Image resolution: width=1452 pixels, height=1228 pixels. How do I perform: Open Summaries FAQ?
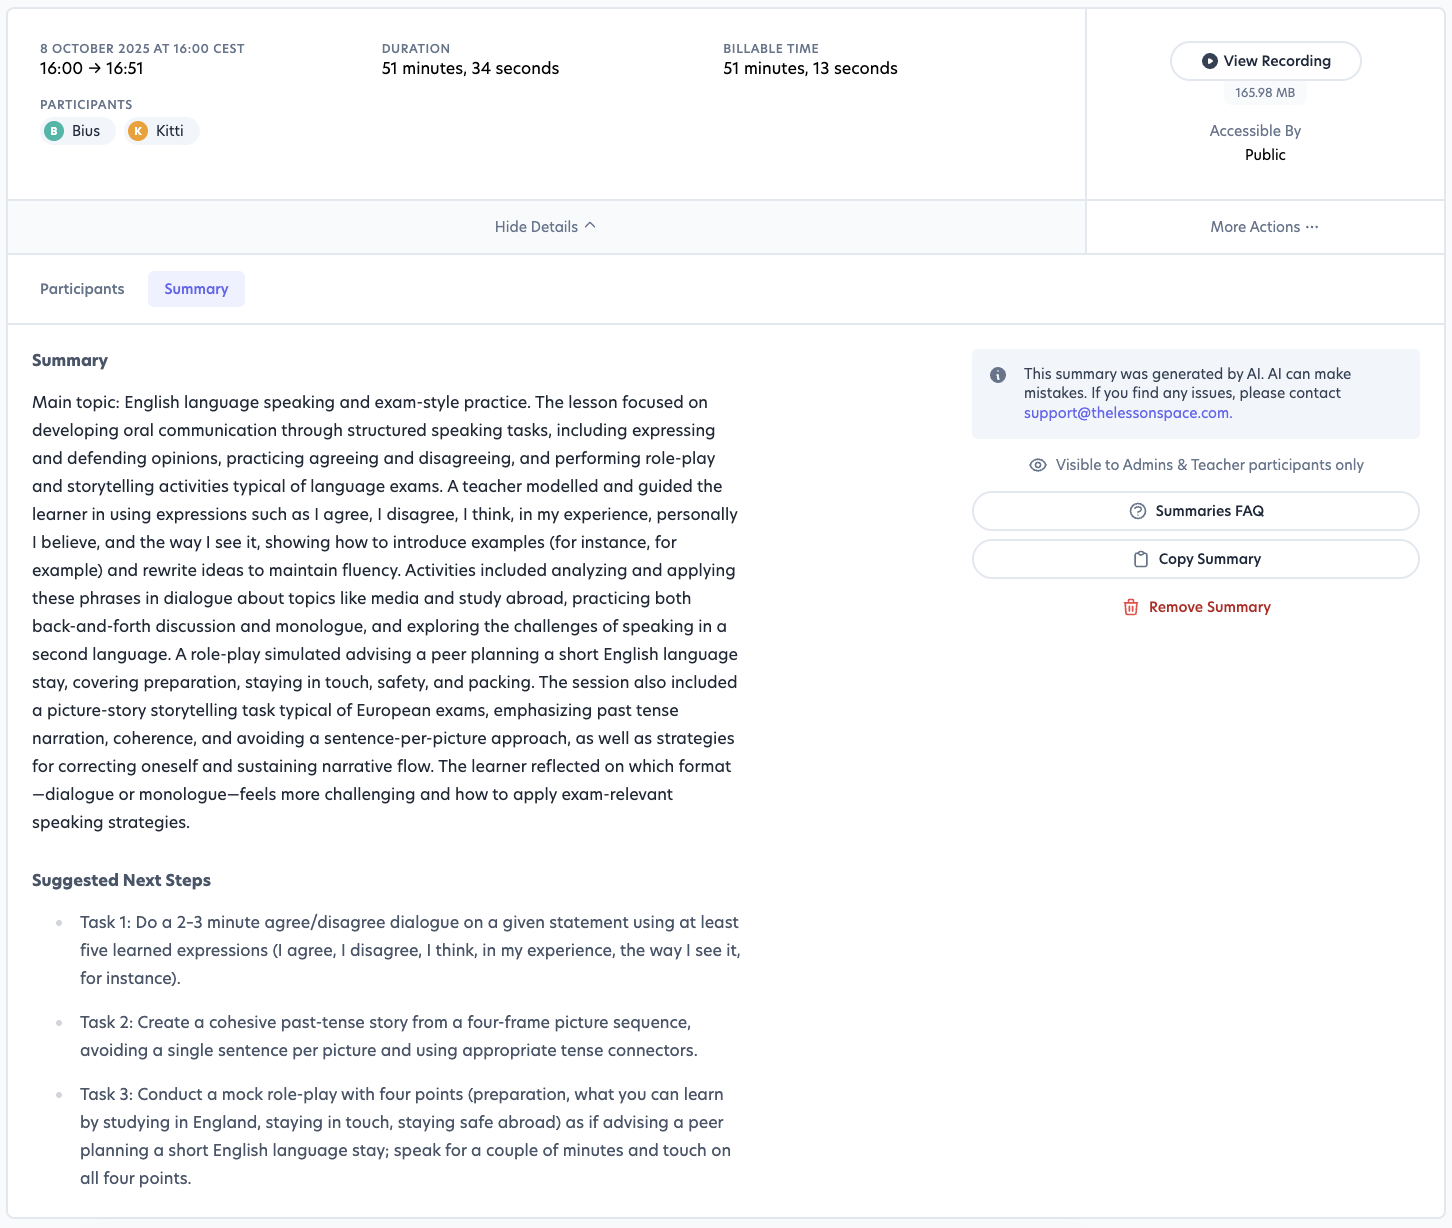click(1195, 511)
